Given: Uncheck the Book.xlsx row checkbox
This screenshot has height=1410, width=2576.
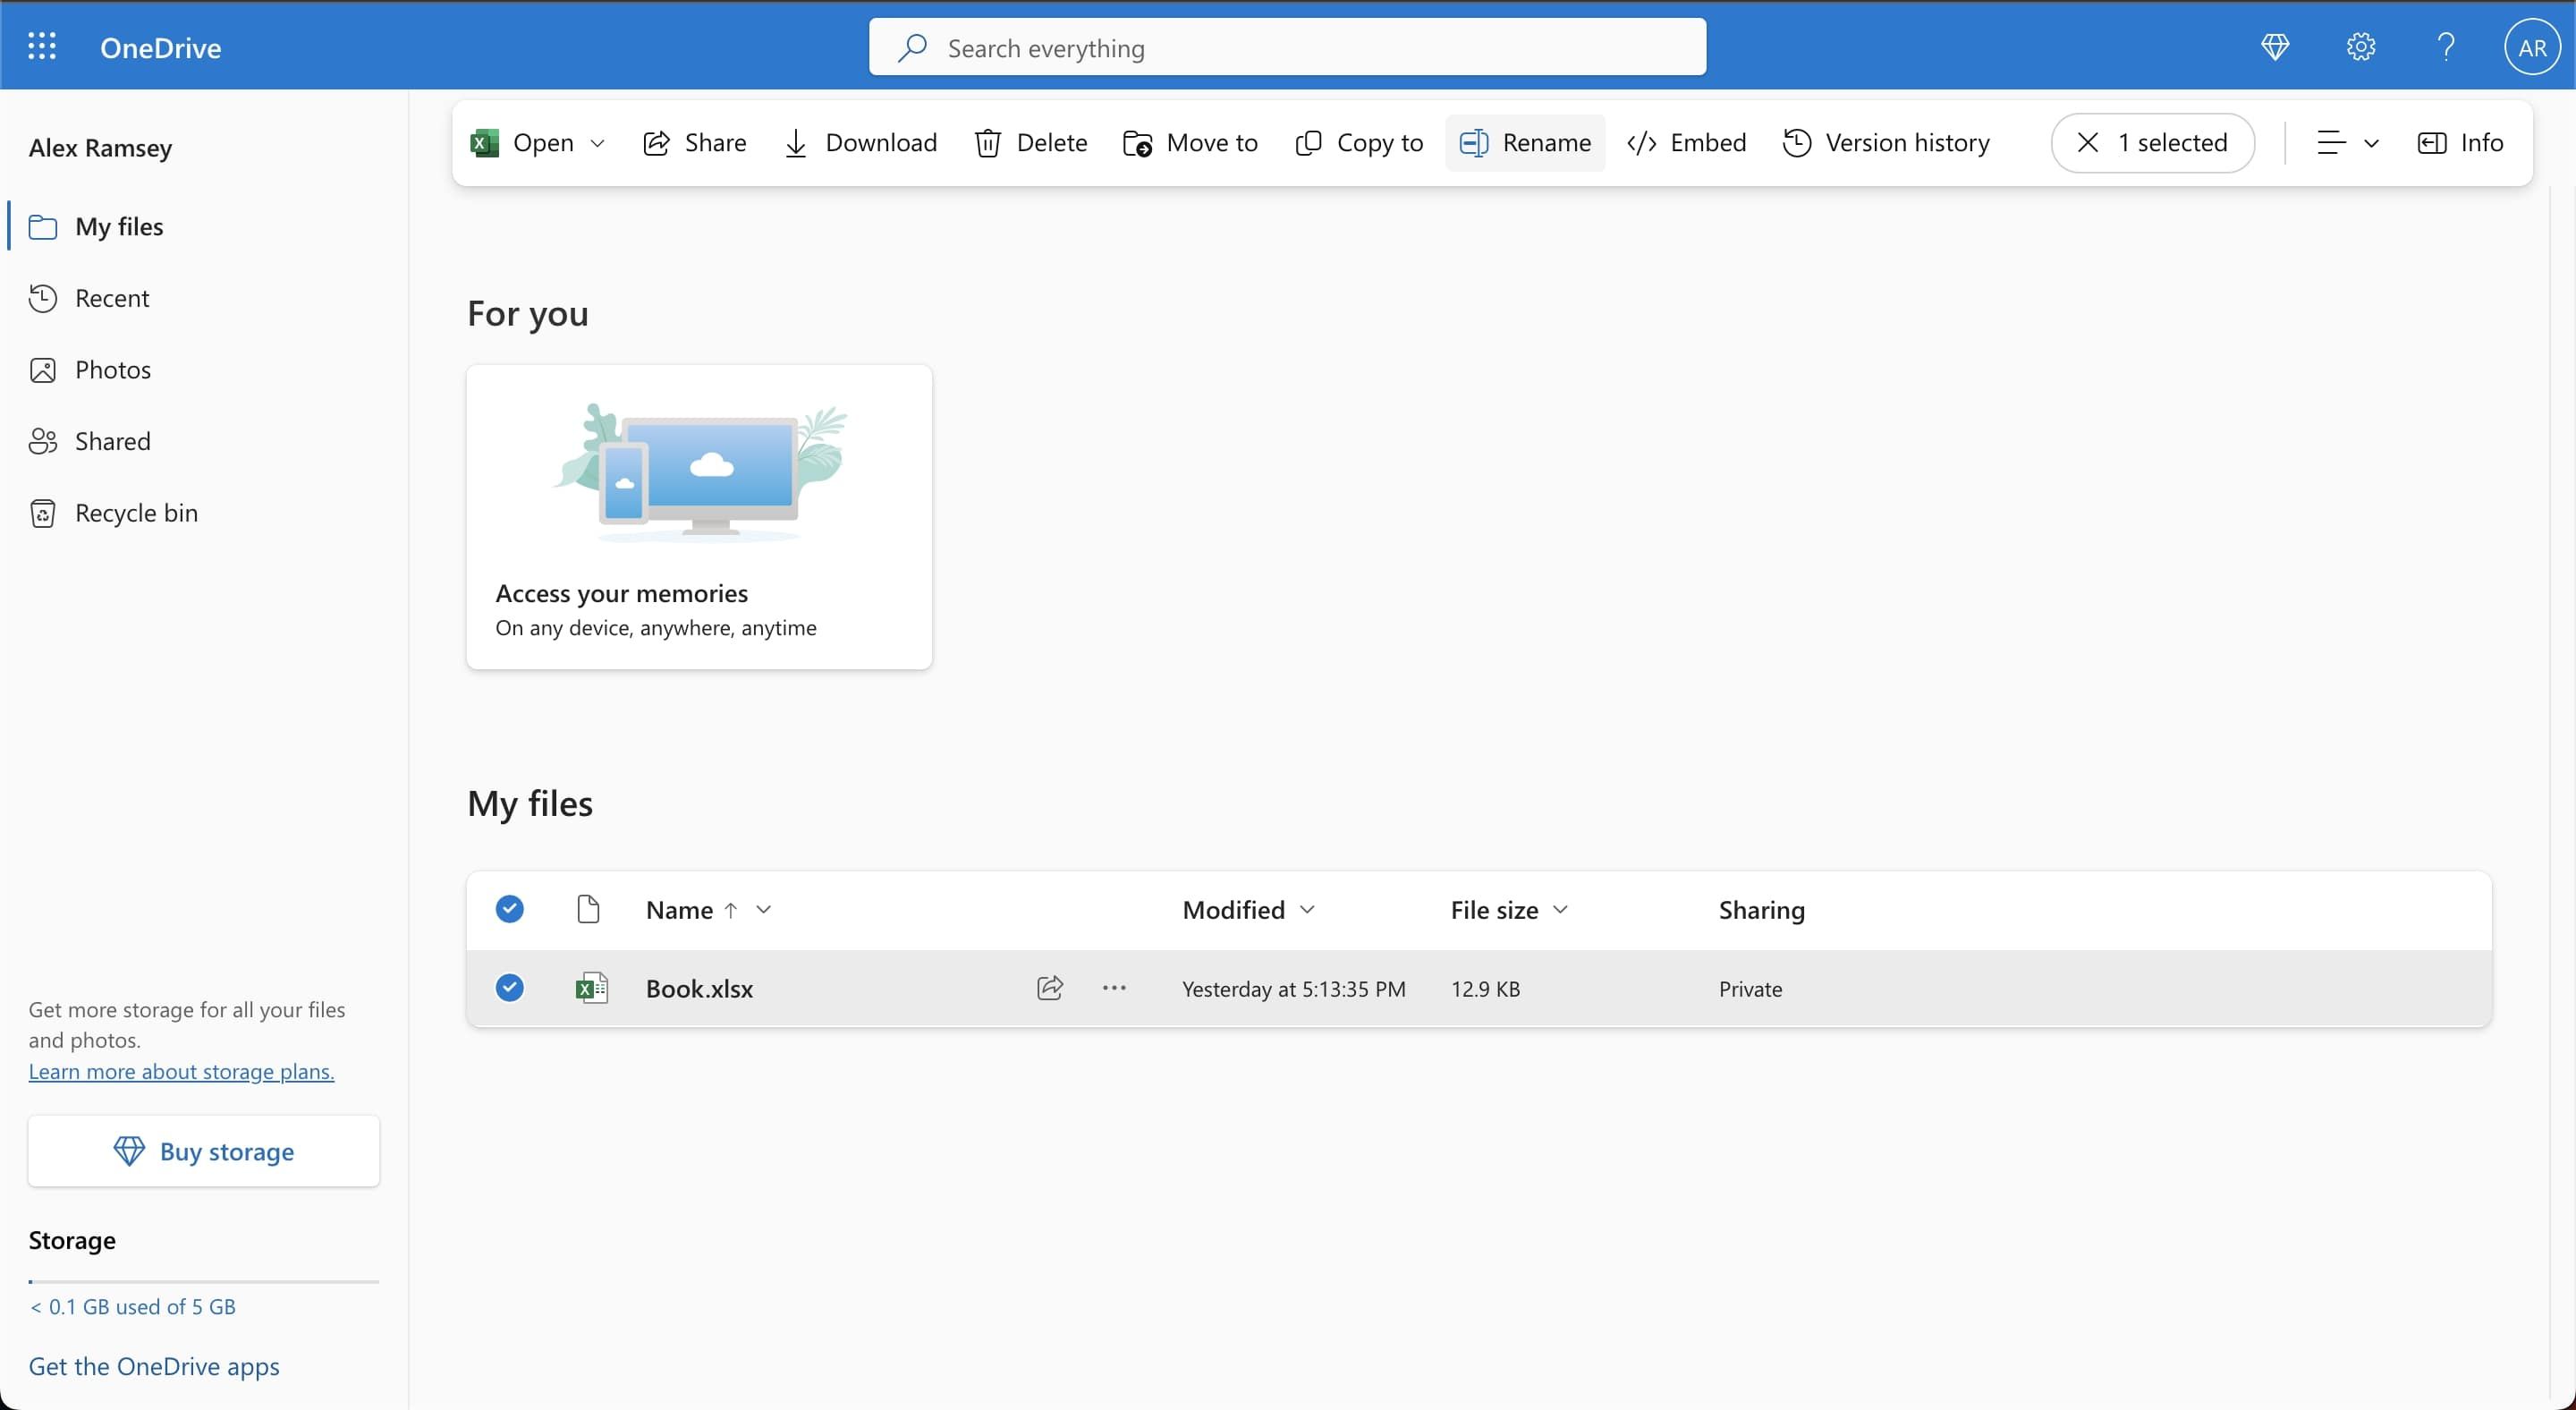Looking at the screenshot, I should click(x=509, y=988).
